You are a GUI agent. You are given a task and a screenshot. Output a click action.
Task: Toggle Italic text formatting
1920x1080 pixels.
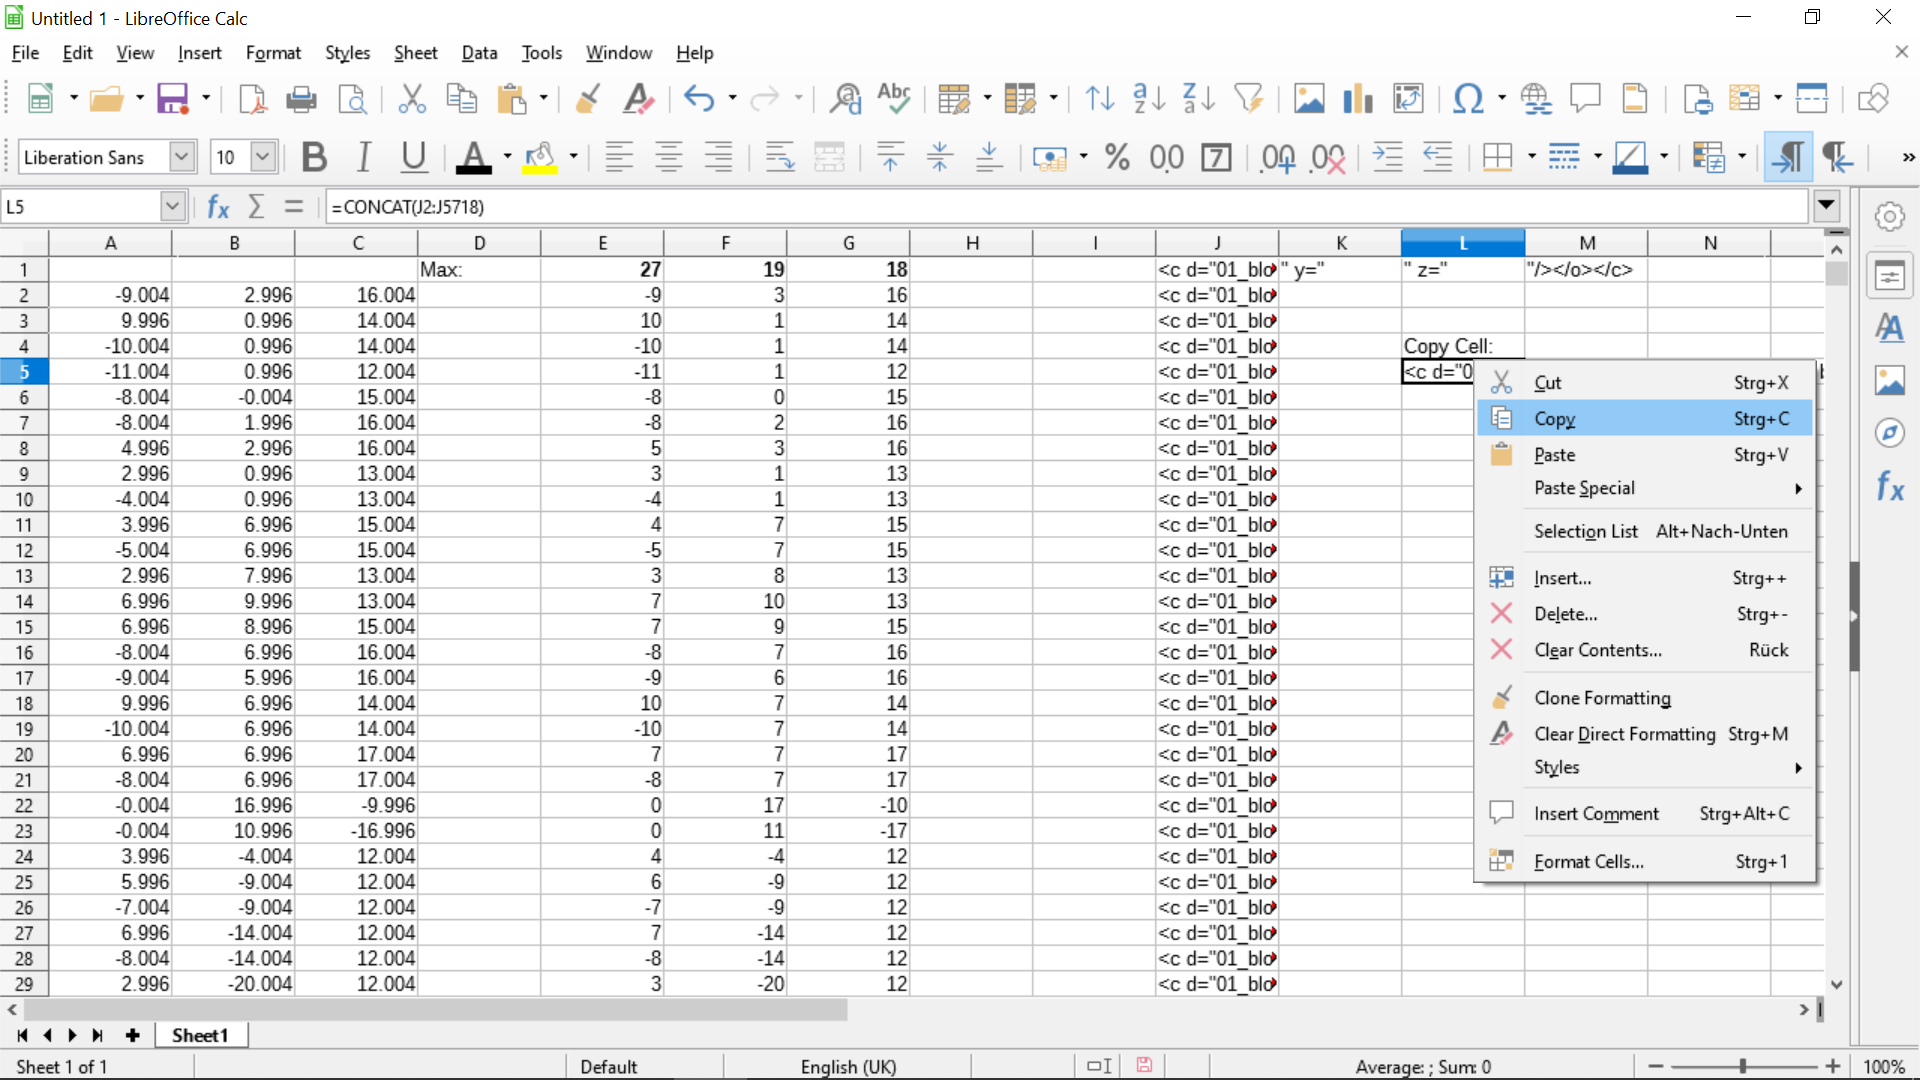pos(364,157)
